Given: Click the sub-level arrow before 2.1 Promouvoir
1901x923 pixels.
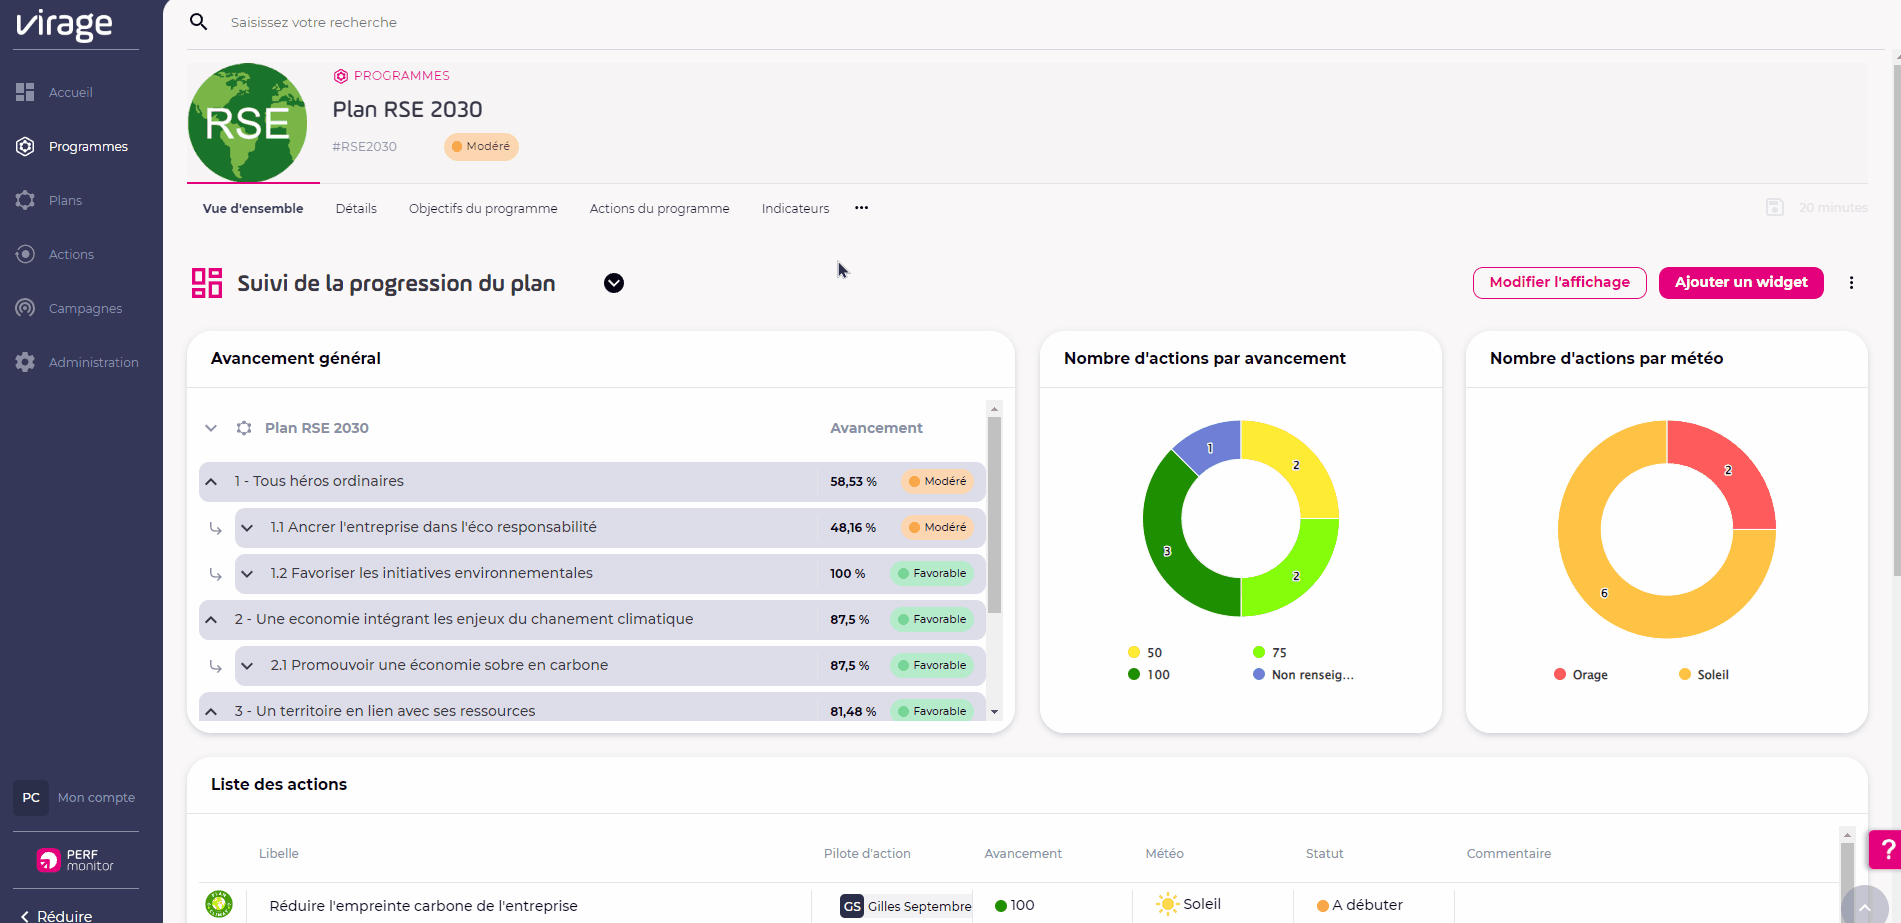Looking at the screenshot, I should point(215,666).
